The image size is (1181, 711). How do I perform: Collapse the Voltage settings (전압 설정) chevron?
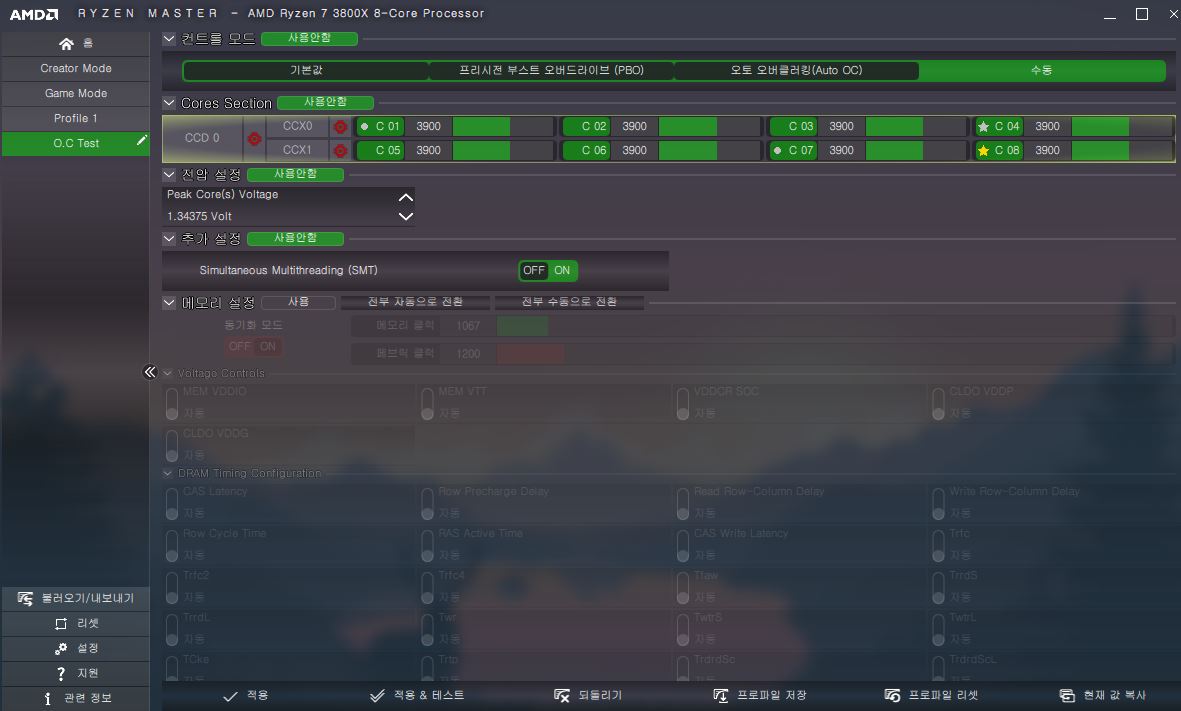(x=169, y=175)
